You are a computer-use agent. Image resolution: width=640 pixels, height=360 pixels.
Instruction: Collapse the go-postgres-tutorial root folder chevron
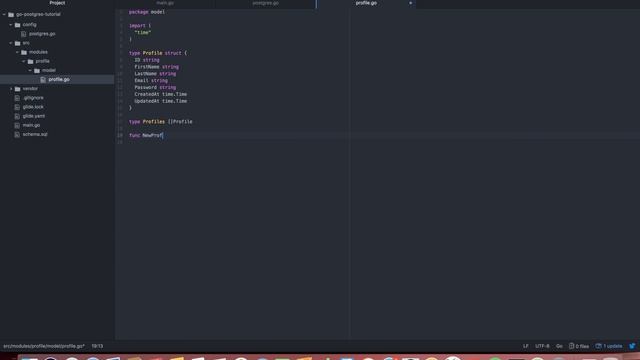[x=4, y=15]
